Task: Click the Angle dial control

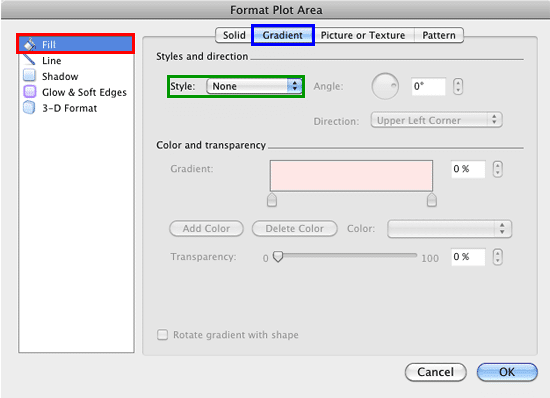Action: point(385,86)
